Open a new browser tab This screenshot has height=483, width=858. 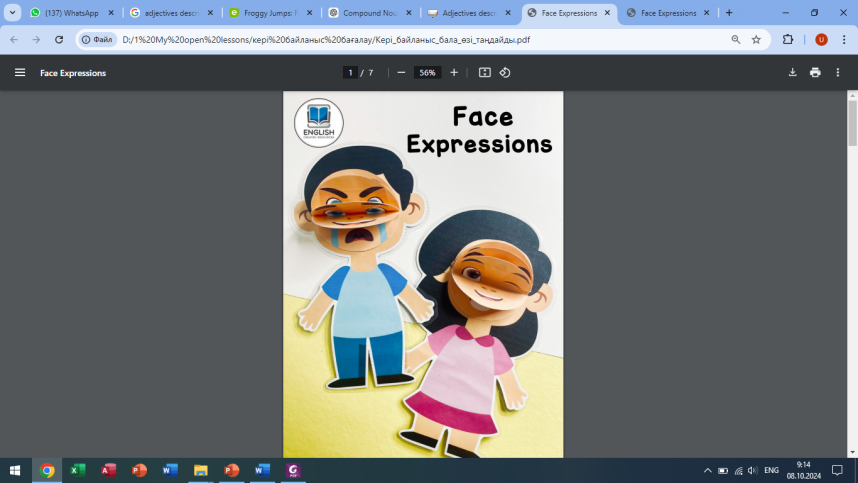[x=729, y=13]
